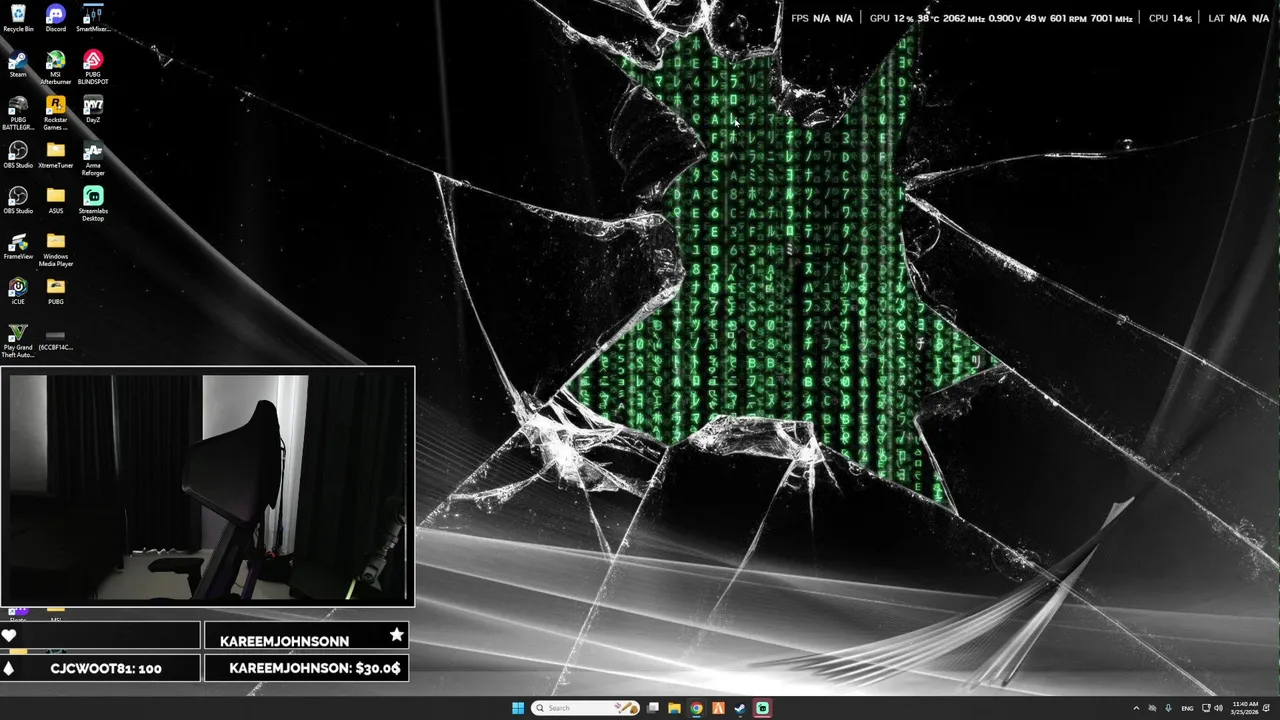1280x720 pixels.
Task: Click the droplet icon beside CJCWOOT81
Action: [9, 668]
